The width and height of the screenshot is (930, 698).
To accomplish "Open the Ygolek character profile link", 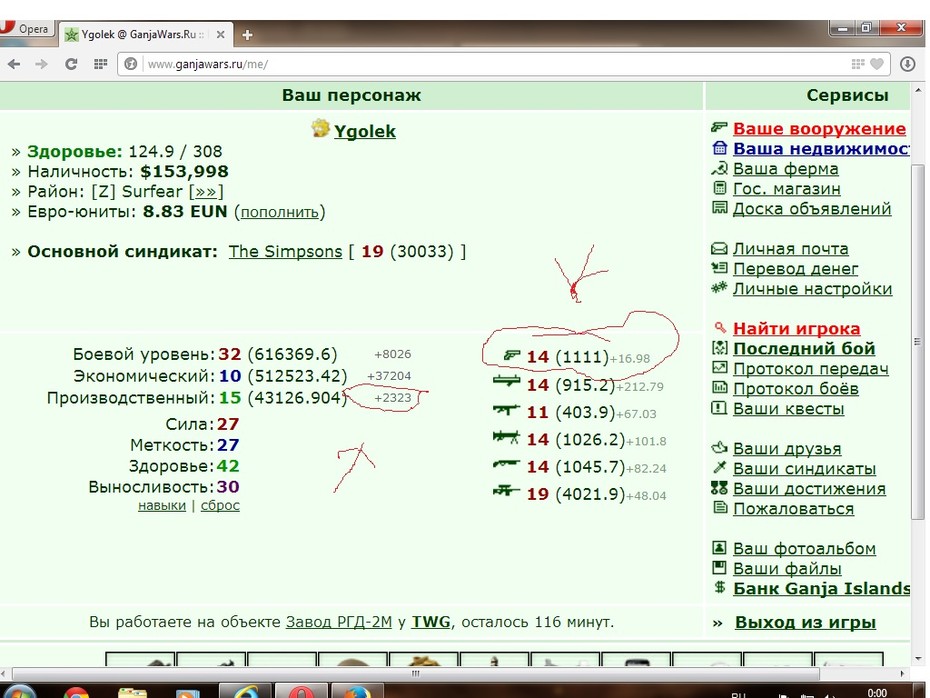I will [364, 131].
